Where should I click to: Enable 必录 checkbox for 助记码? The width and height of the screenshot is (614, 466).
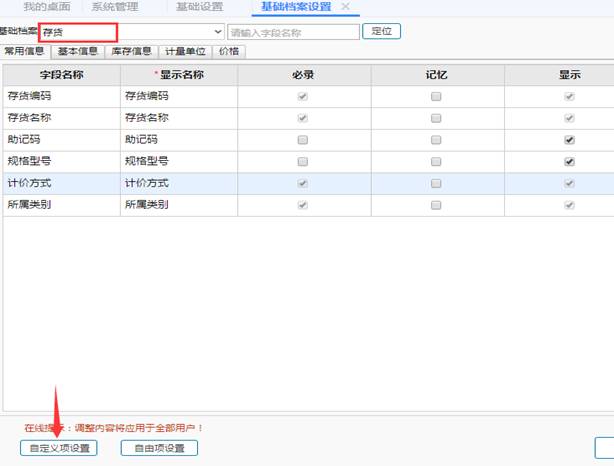pos(303,140)
